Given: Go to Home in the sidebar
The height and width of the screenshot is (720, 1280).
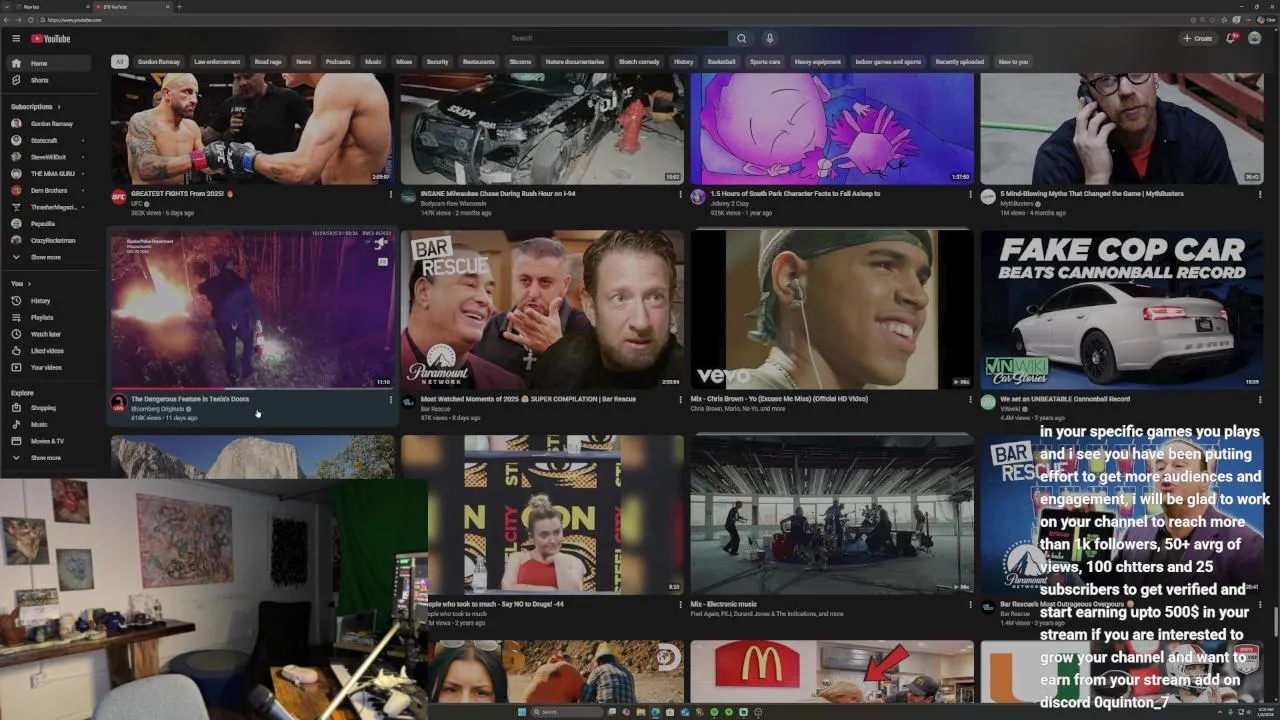Looking at the screenshot, I should (x=50, y=63).
